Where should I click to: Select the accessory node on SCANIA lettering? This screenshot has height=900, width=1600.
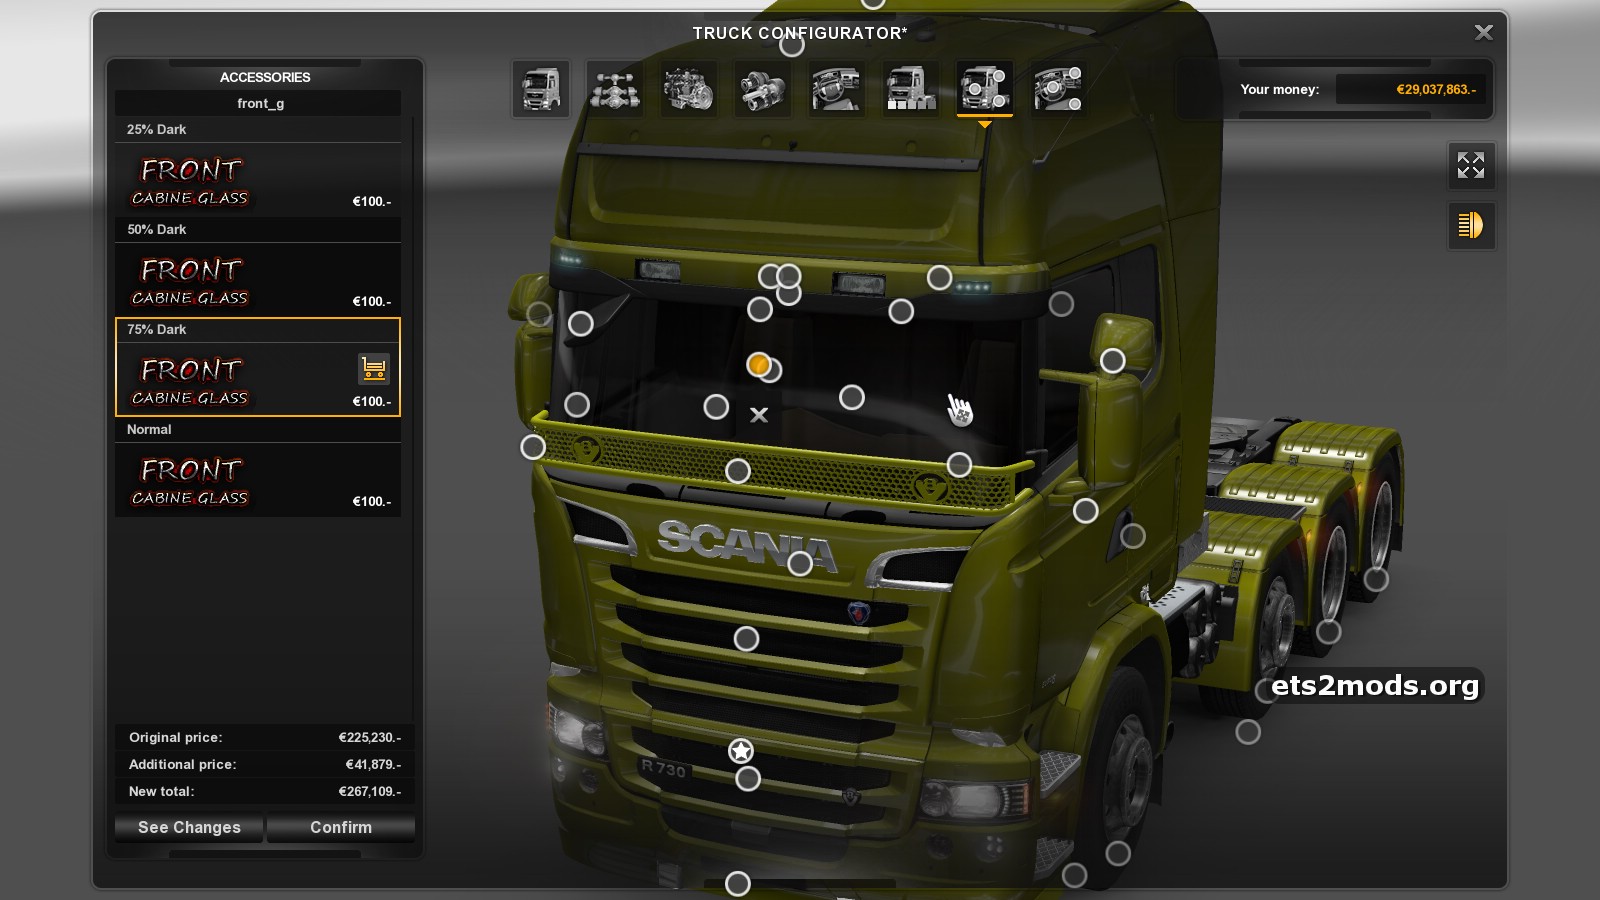[x=800, y=564]
